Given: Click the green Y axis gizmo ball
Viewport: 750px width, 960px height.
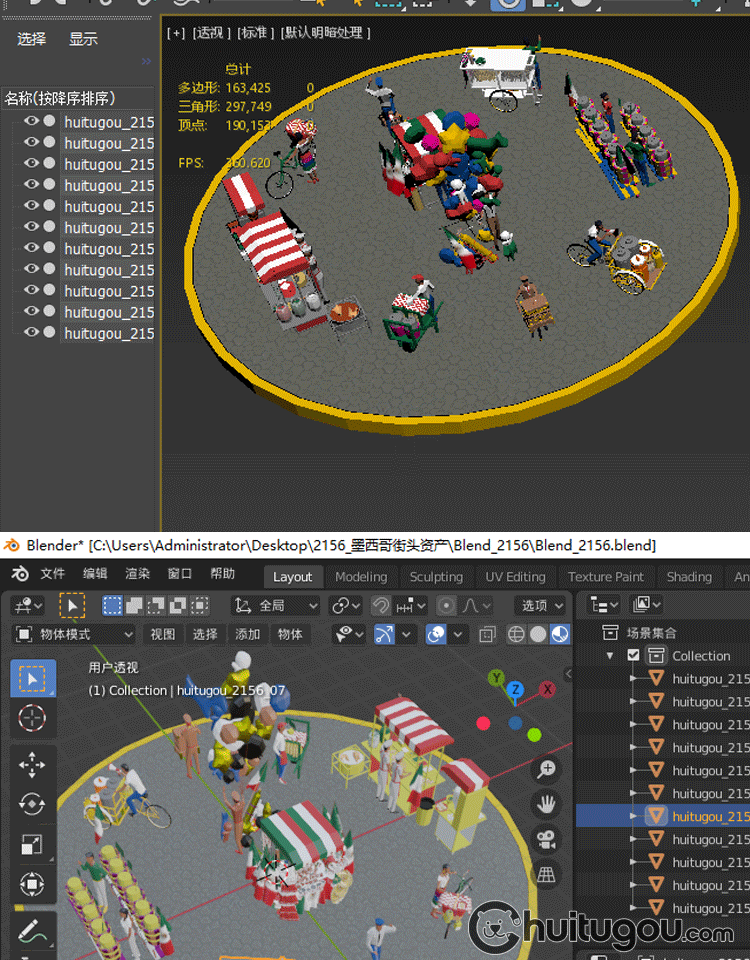Looking at the screenshot, I should (x=497, y=677).
